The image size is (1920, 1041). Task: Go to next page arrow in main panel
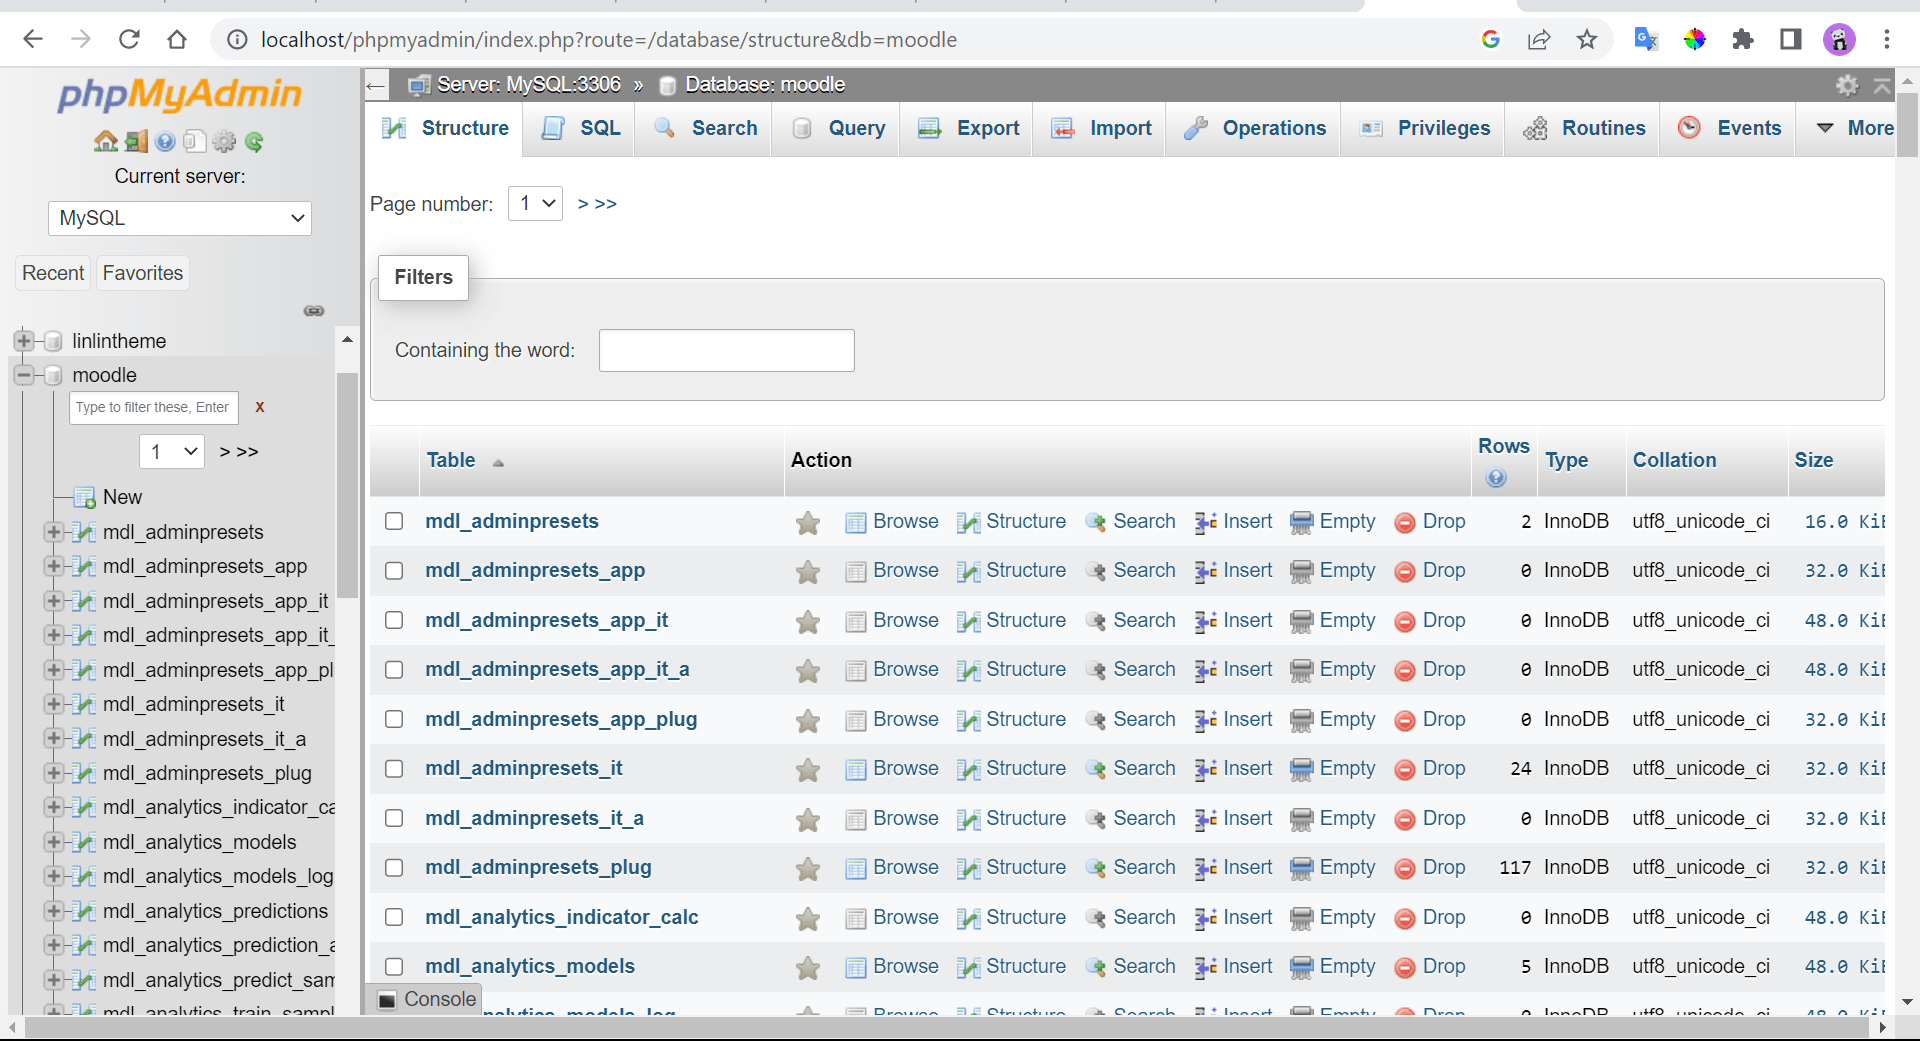click(583, 204)
